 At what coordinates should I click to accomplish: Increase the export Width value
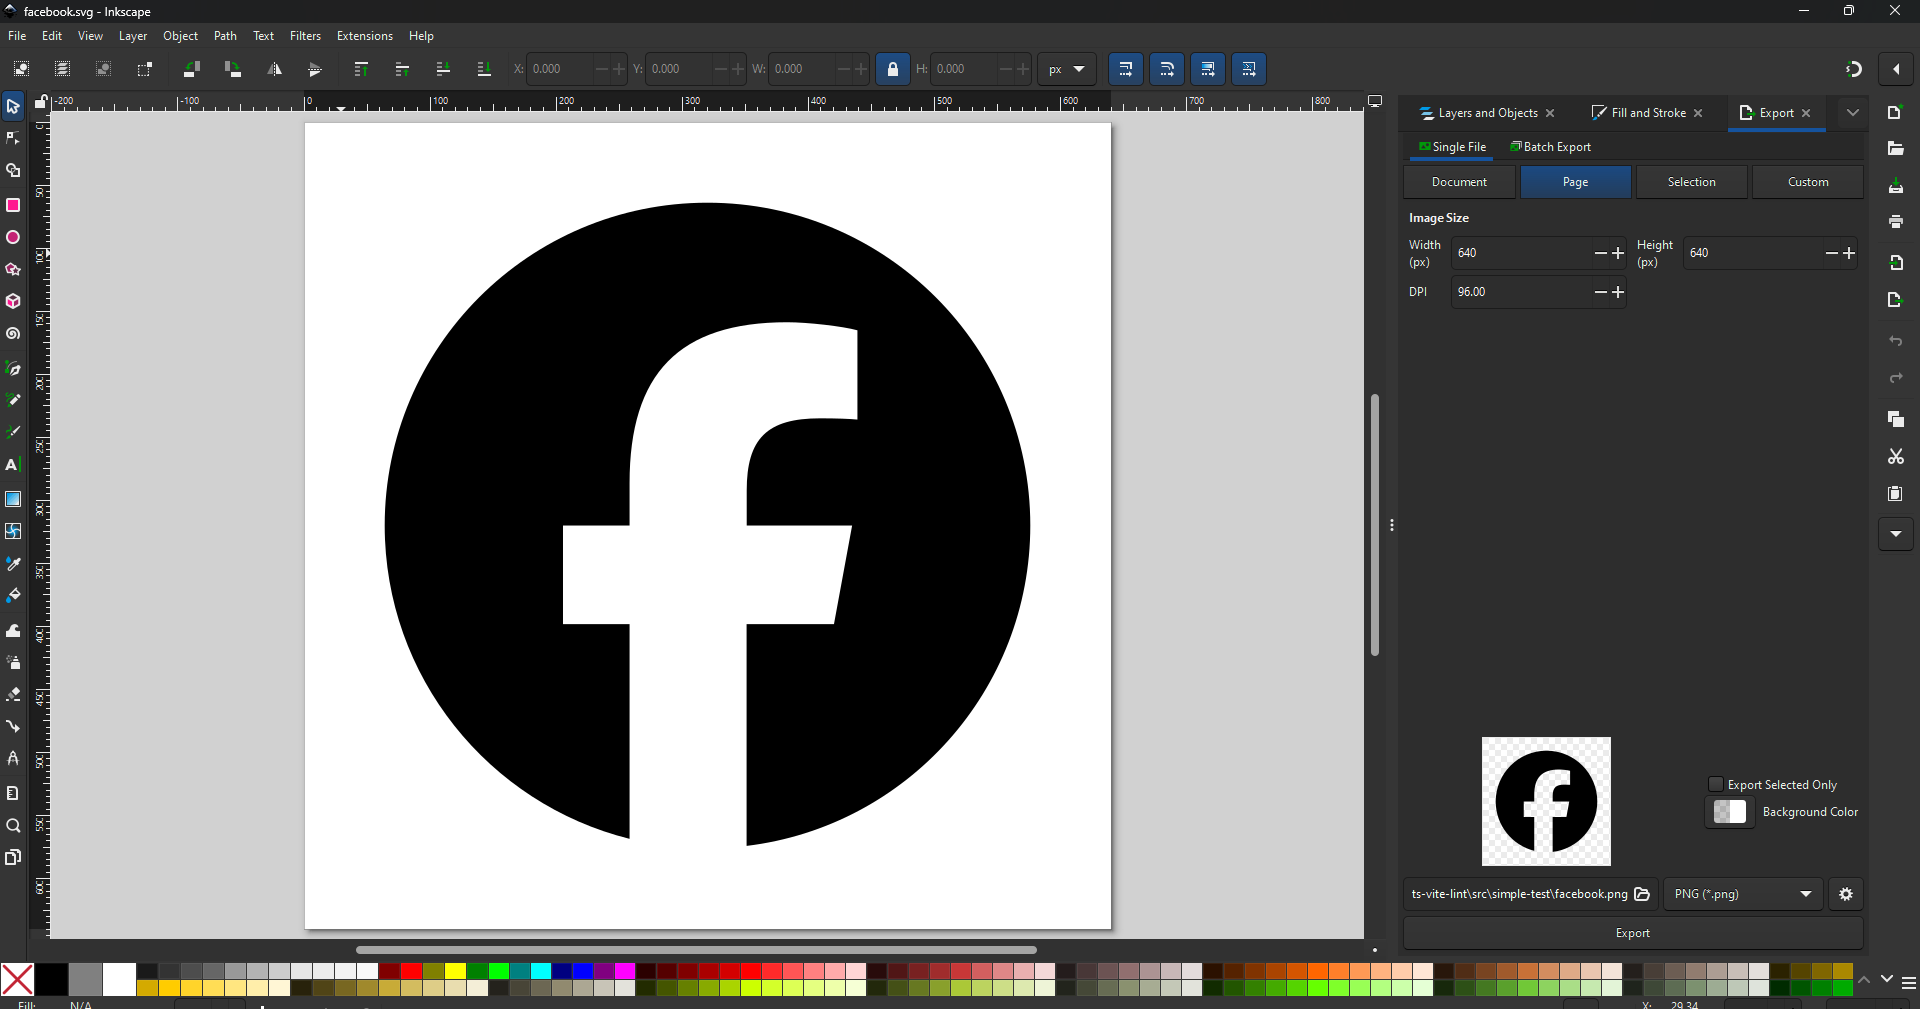click(1618, 254)
